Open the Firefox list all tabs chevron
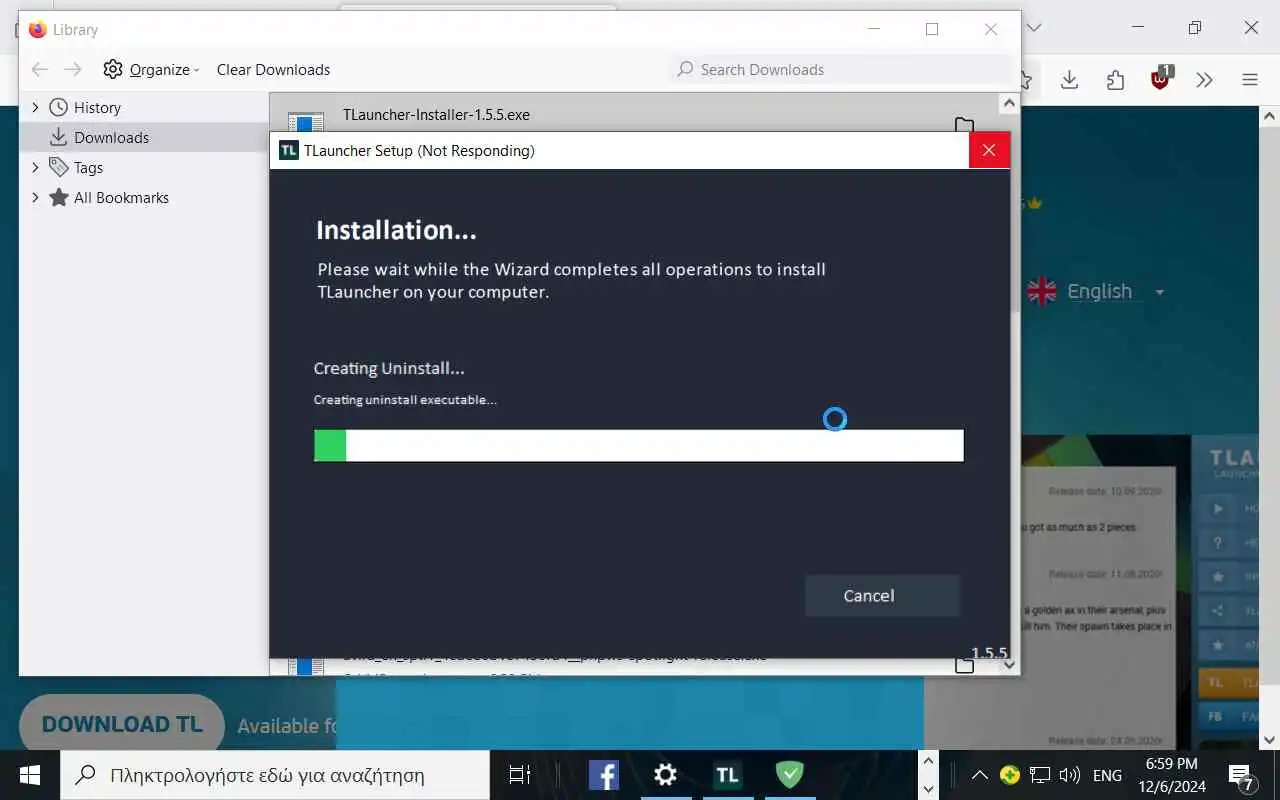 (1035, 28)
